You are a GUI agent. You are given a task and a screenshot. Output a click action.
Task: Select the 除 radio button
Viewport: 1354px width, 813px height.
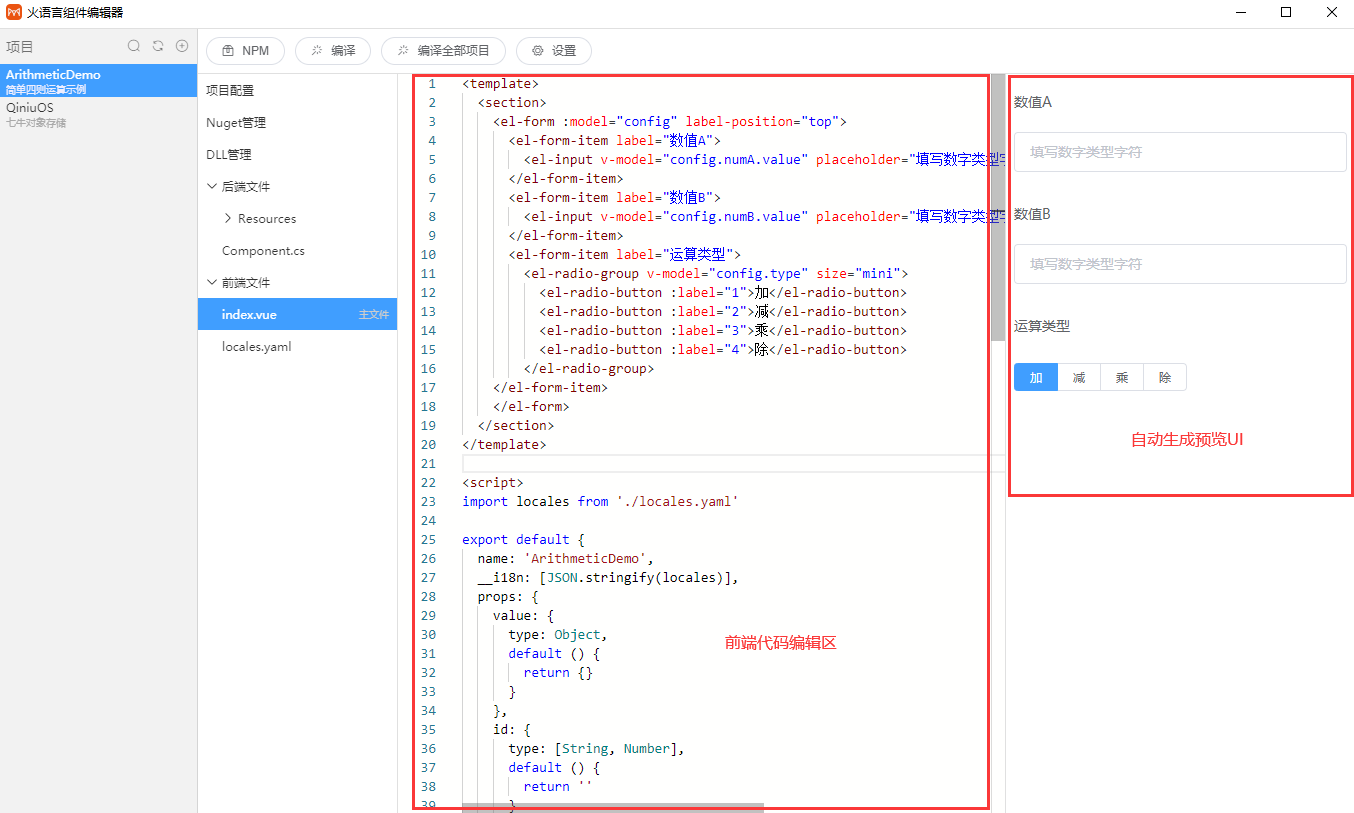pos(1165,377)
